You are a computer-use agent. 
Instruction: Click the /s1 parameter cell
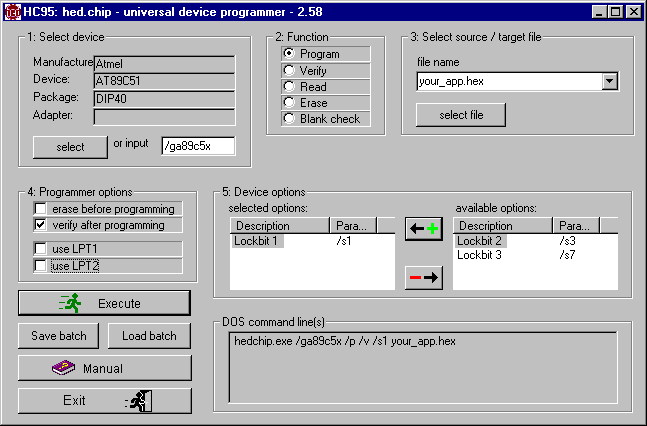(344, 241)
